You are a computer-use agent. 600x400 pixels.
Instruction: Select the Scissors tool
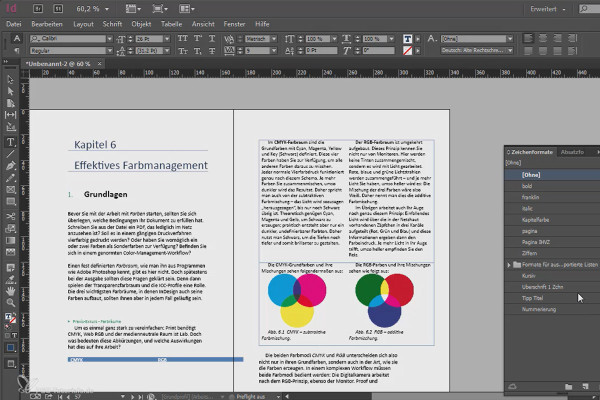point(10,216)
